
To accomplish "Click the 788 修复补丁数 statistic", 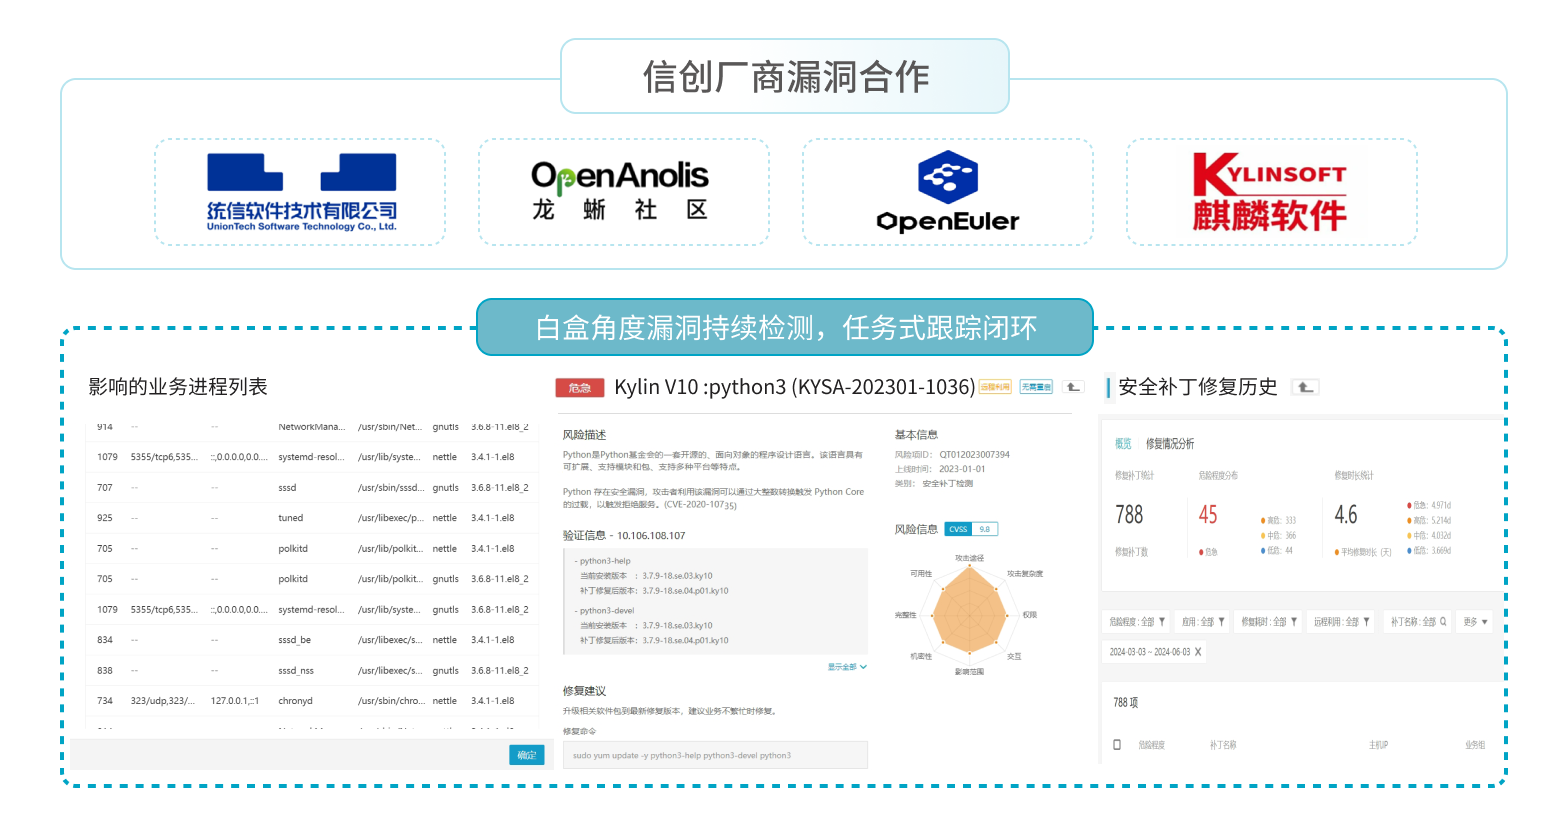I will pyautogui.click(x=1130, y=515).
